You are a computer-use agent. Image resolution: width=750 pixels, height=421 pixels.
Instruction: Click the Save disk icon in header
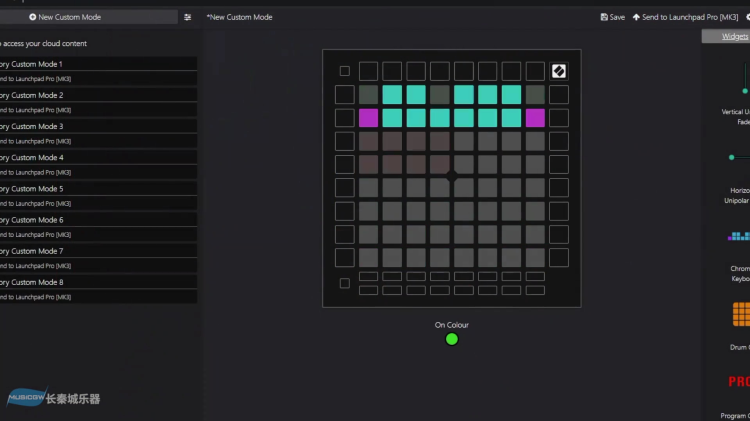(605, 17)
